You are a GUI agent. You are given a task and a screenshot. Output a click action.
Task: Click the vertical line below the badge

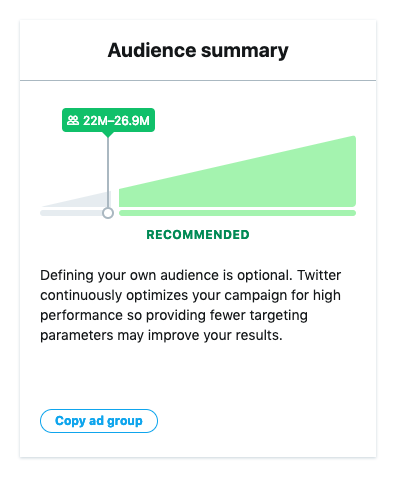[x=108, y=172]
